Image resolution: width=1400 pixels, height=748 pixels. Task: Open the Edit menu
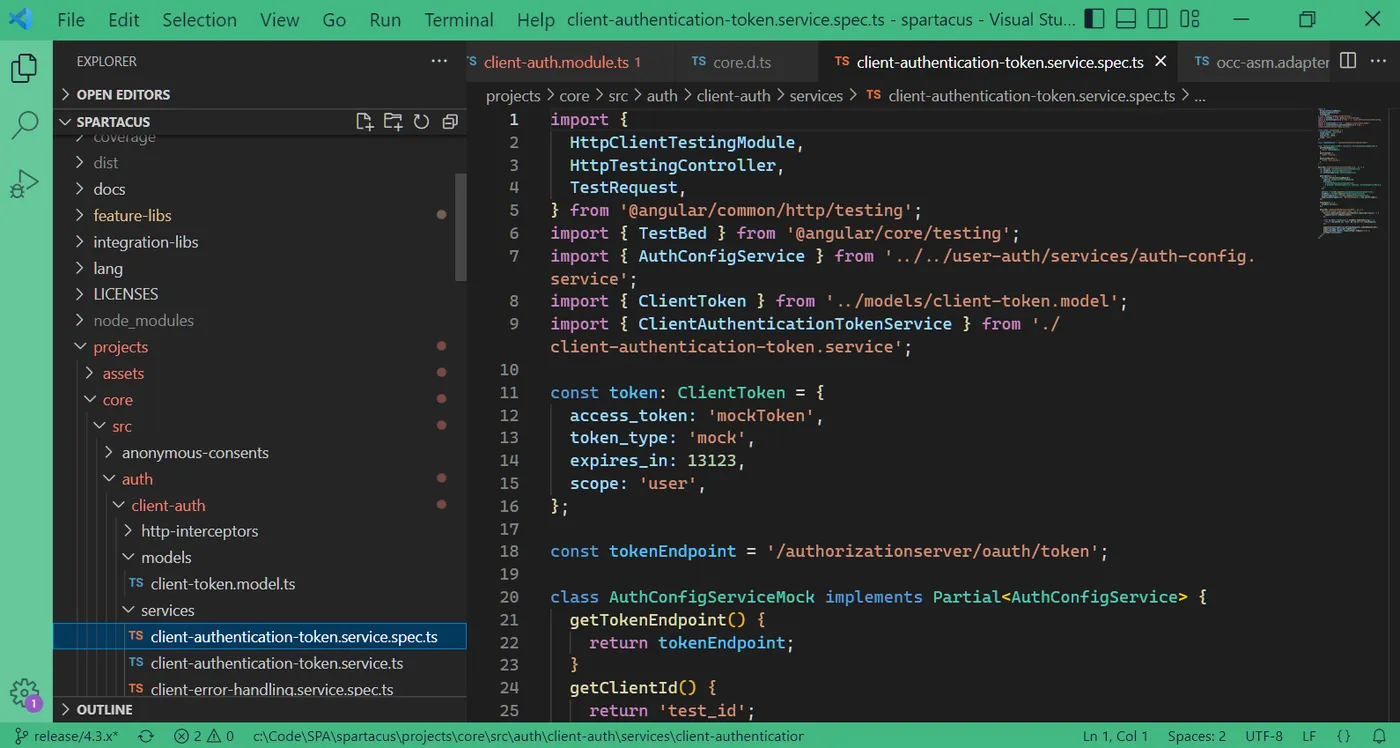[124, 20]
